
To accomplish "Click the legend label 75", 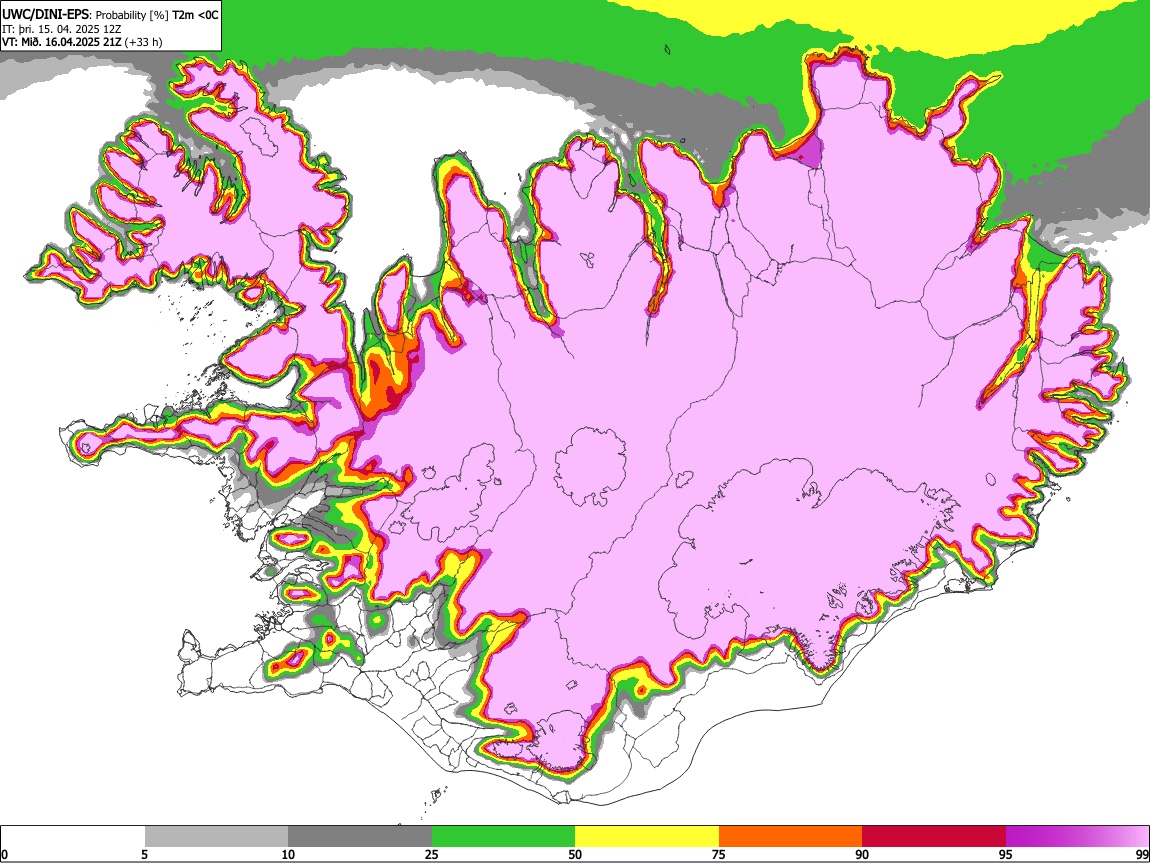I will point(719,854).
